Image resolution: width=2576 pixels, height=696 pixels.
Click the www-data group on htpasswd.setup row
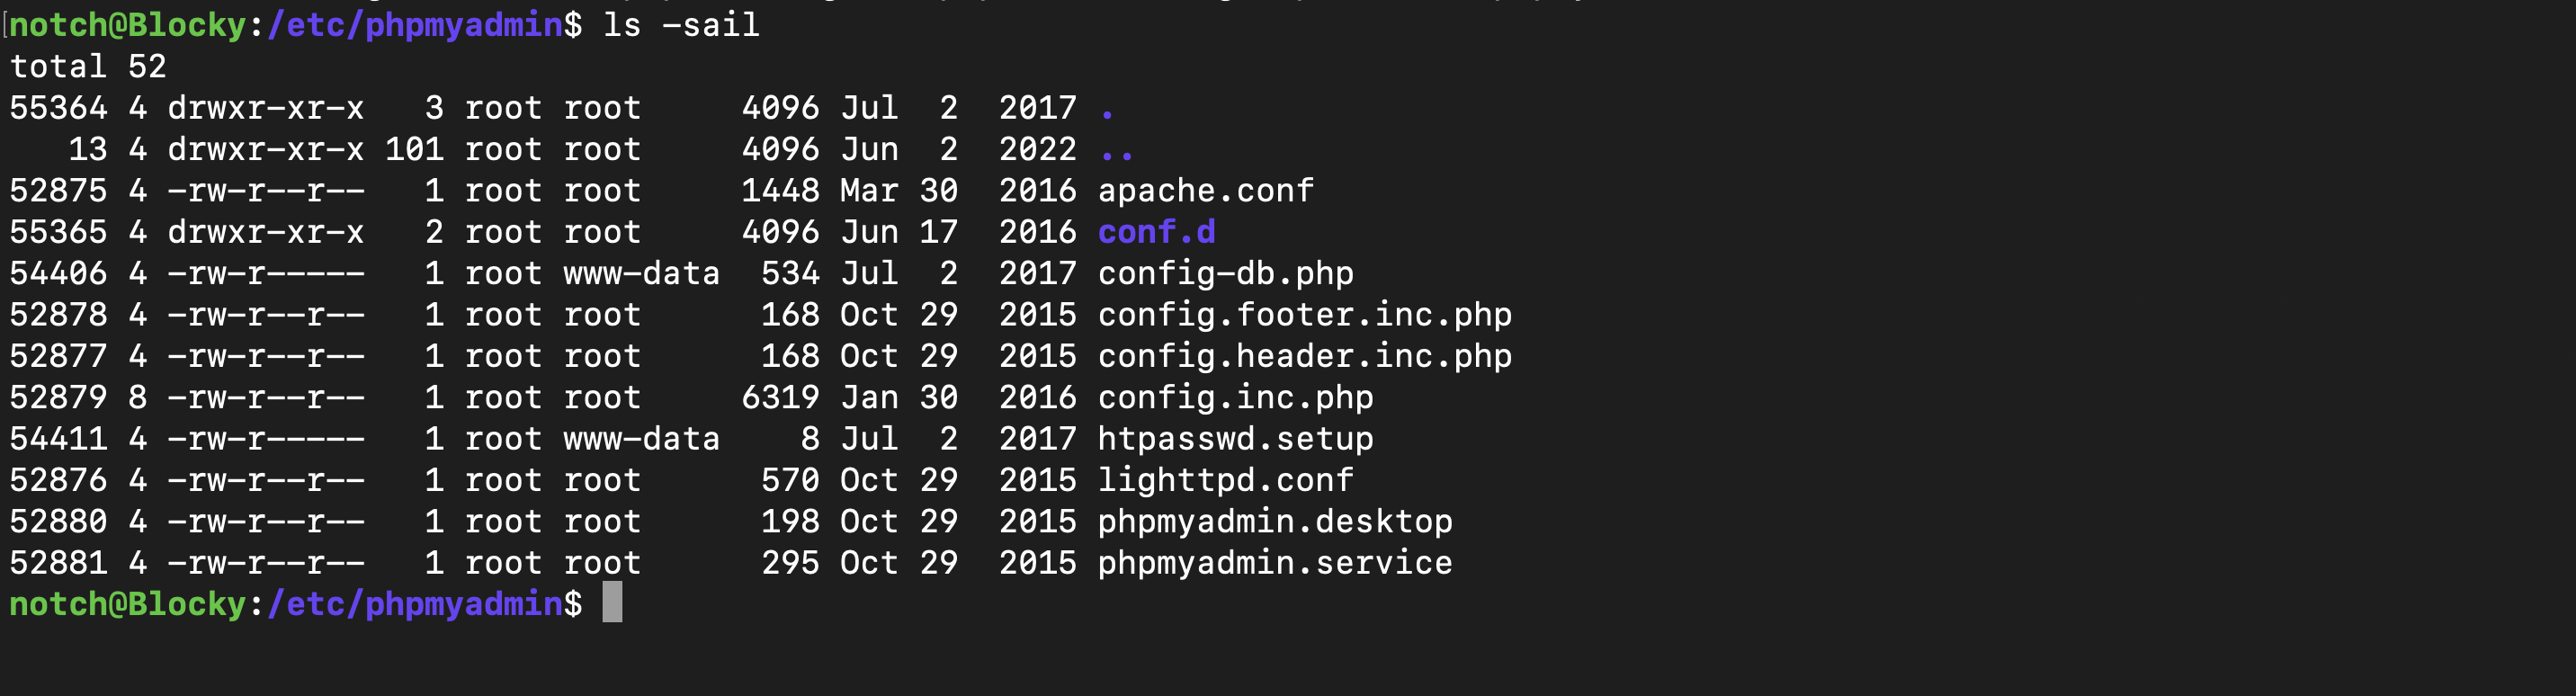(x=641, y=439)
